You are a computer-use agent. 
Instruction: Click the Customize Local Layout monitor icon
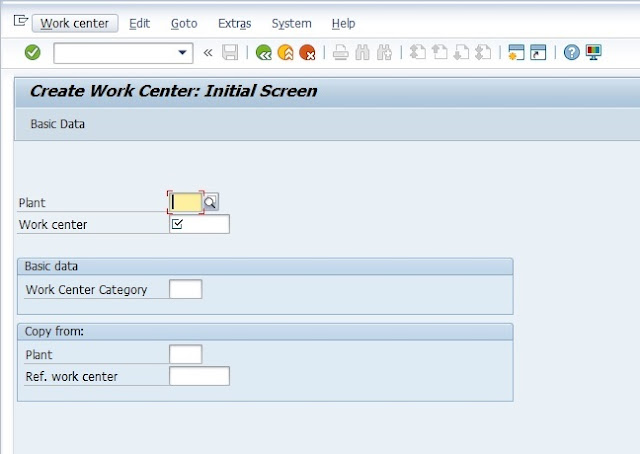pyautogui.click(x=593, y=53)
